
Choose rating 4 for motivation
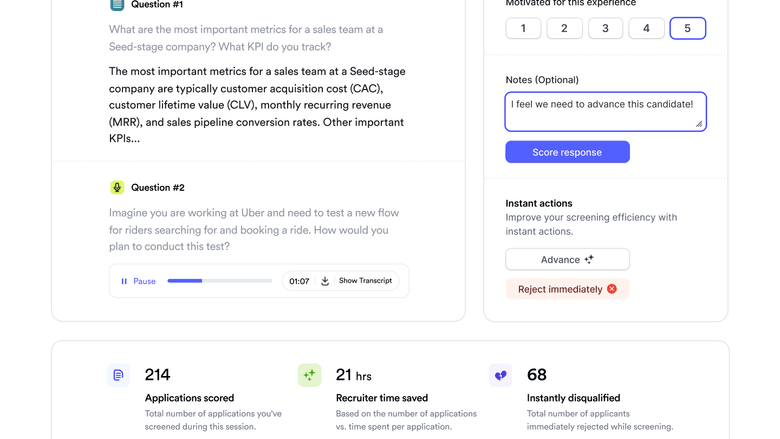[646, 28]
